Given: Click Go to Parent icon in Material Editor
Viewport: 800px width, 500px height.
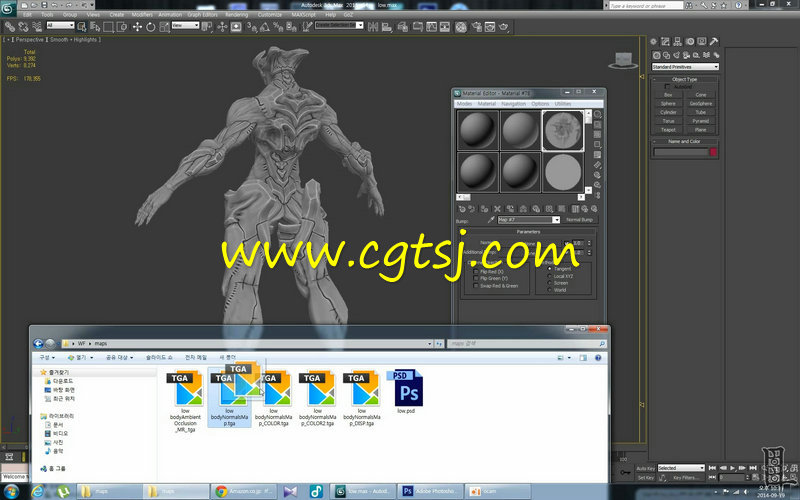Looking at the screenshot, I should click(x=584, y=209).
